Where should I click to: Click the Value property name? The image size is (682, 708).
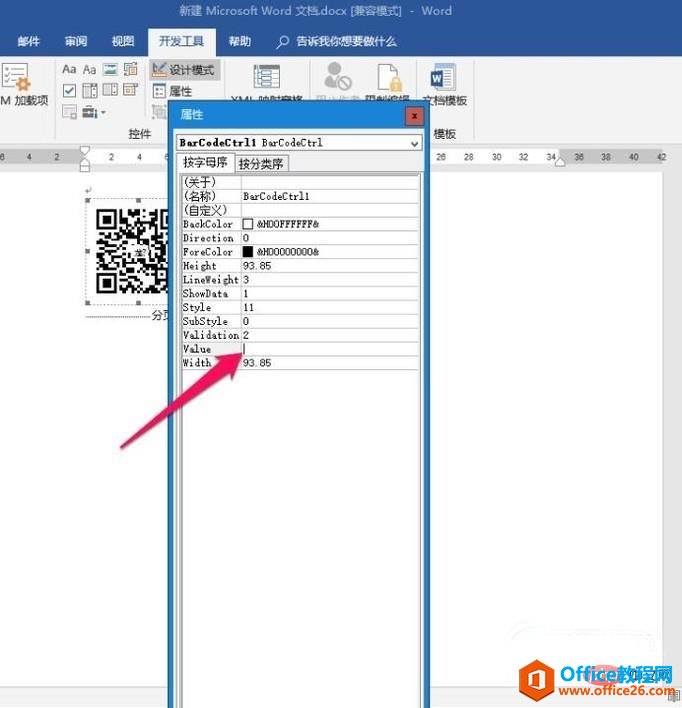tap(197, 349)
